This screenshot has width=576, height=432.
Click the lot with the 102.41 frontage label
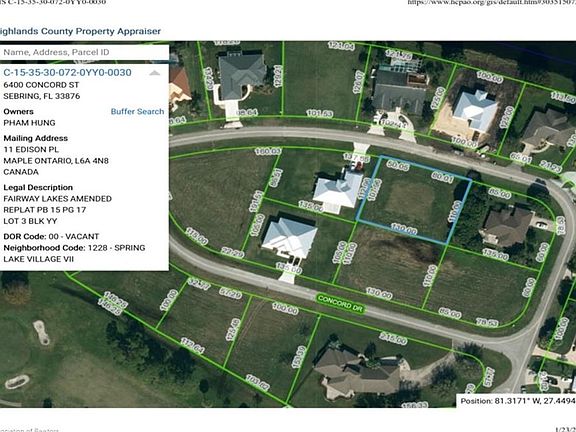(x=399, y=92)
